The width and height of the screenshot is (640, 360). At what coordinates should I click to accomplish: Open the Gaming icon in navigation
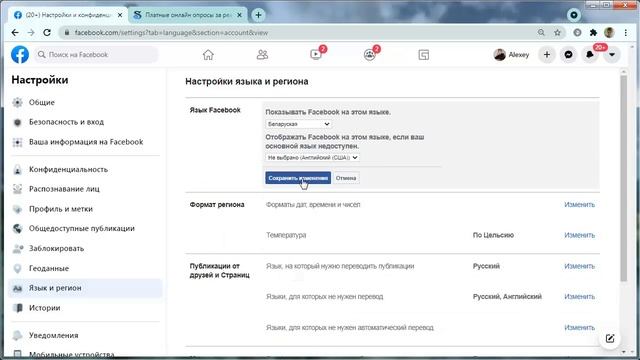[x=424, y=55]
